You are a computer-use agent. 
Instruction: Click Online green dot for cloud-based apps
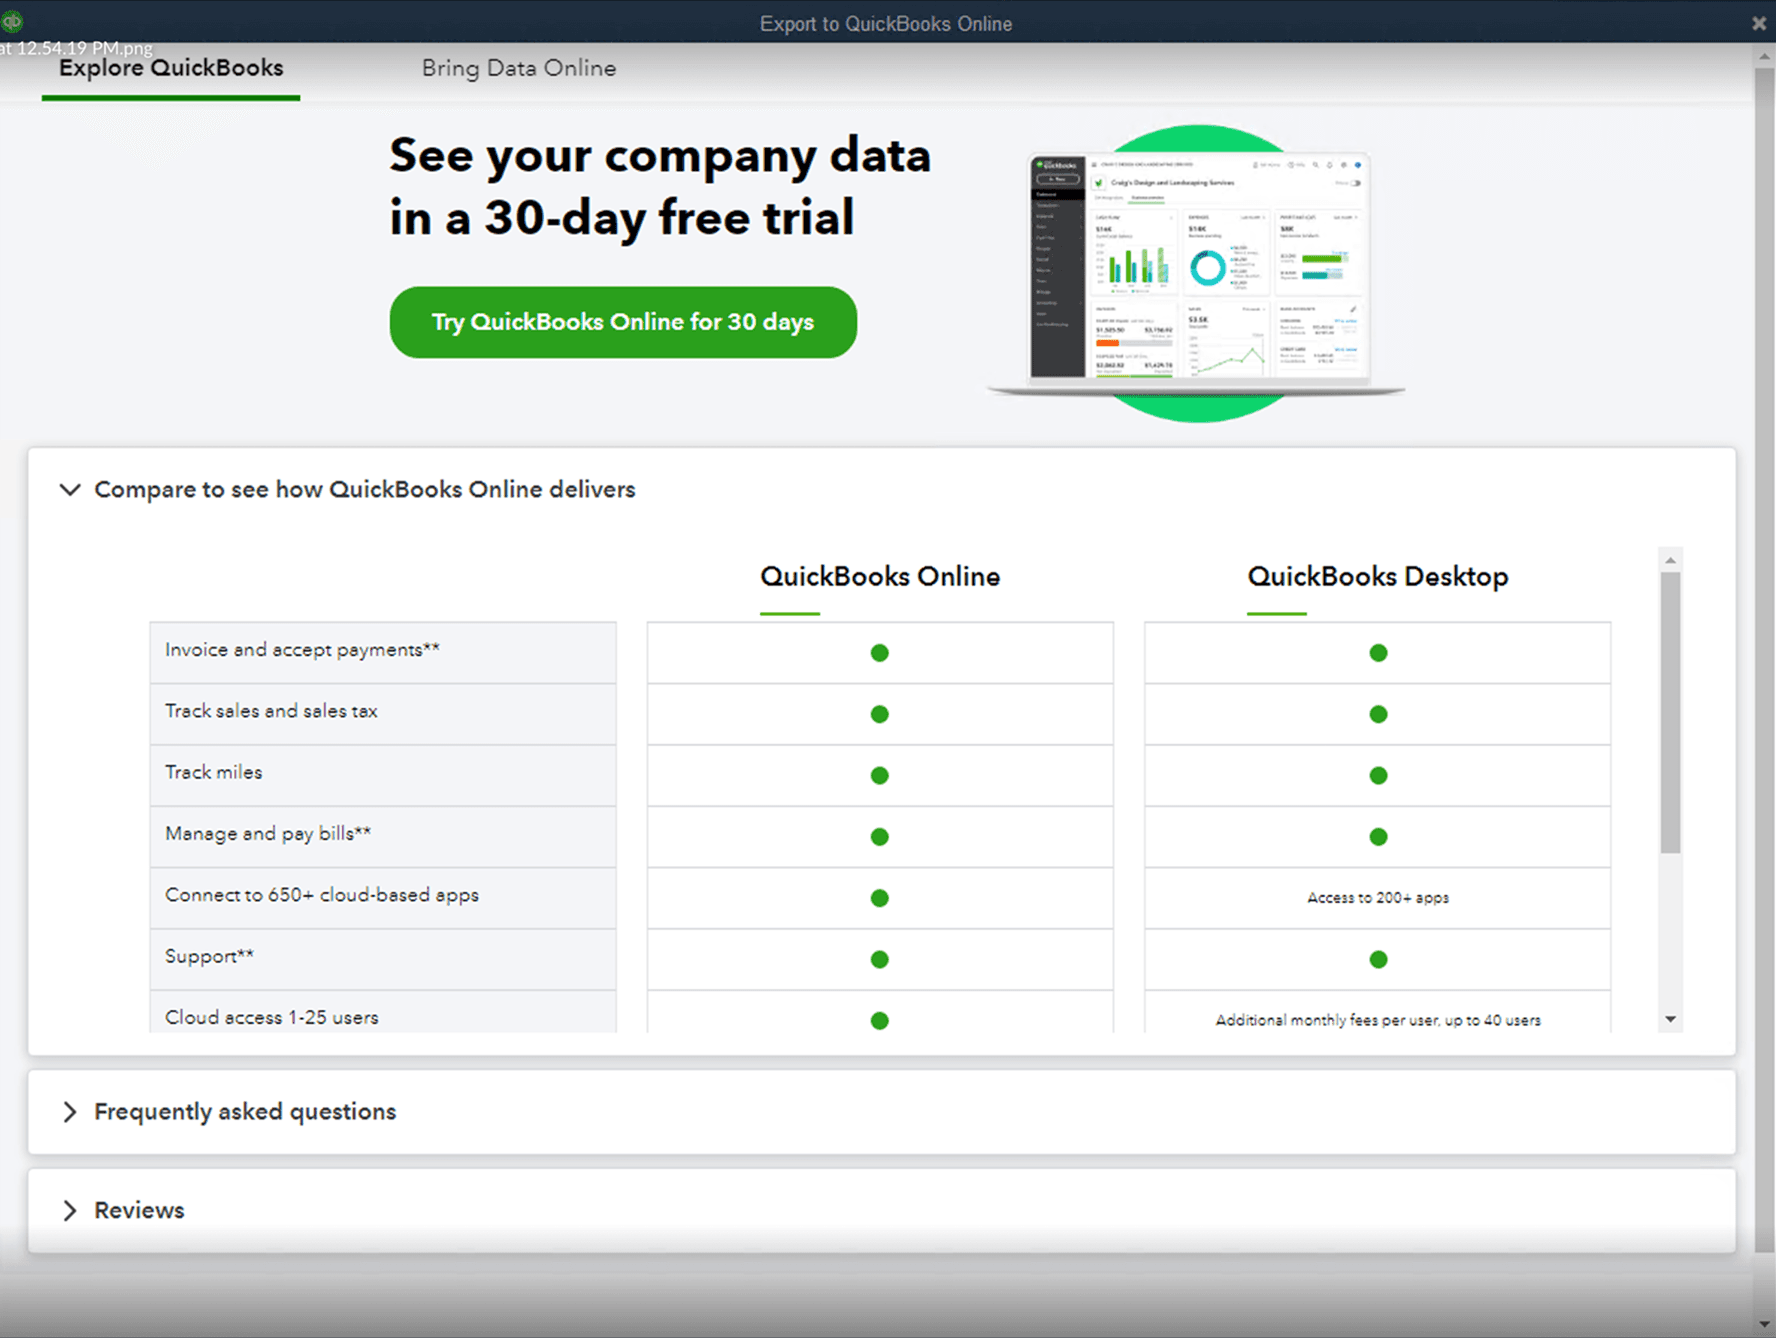click(880, 898)
